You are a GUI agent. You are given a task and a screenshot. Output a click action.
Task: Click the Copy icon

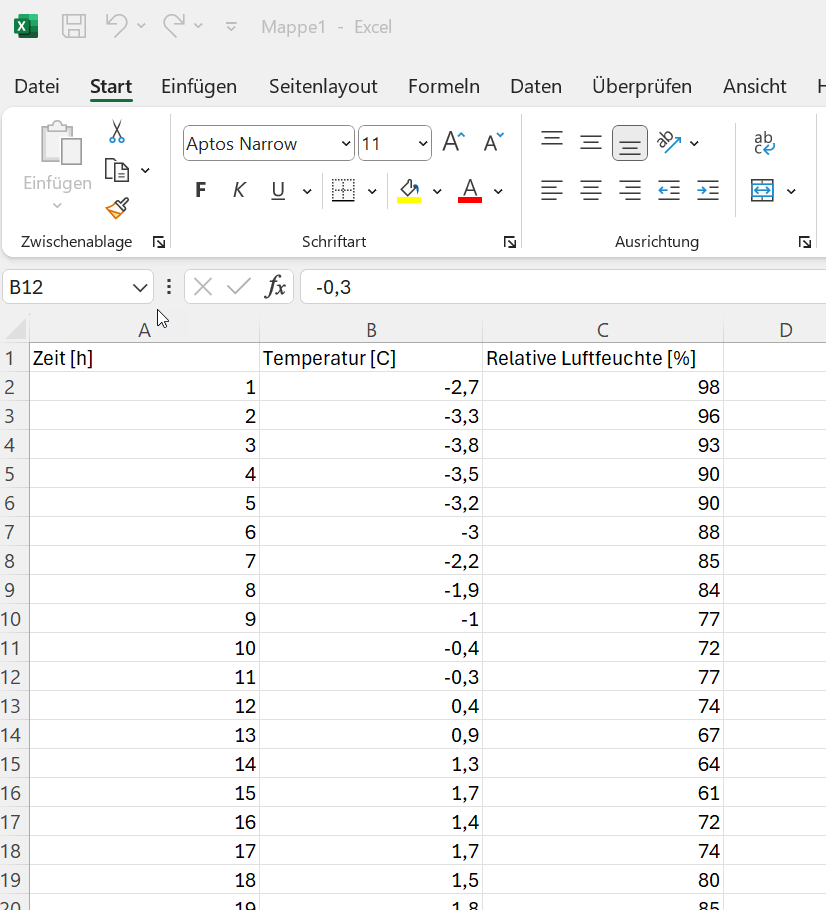pyautogui.click(x=117, y=170)
